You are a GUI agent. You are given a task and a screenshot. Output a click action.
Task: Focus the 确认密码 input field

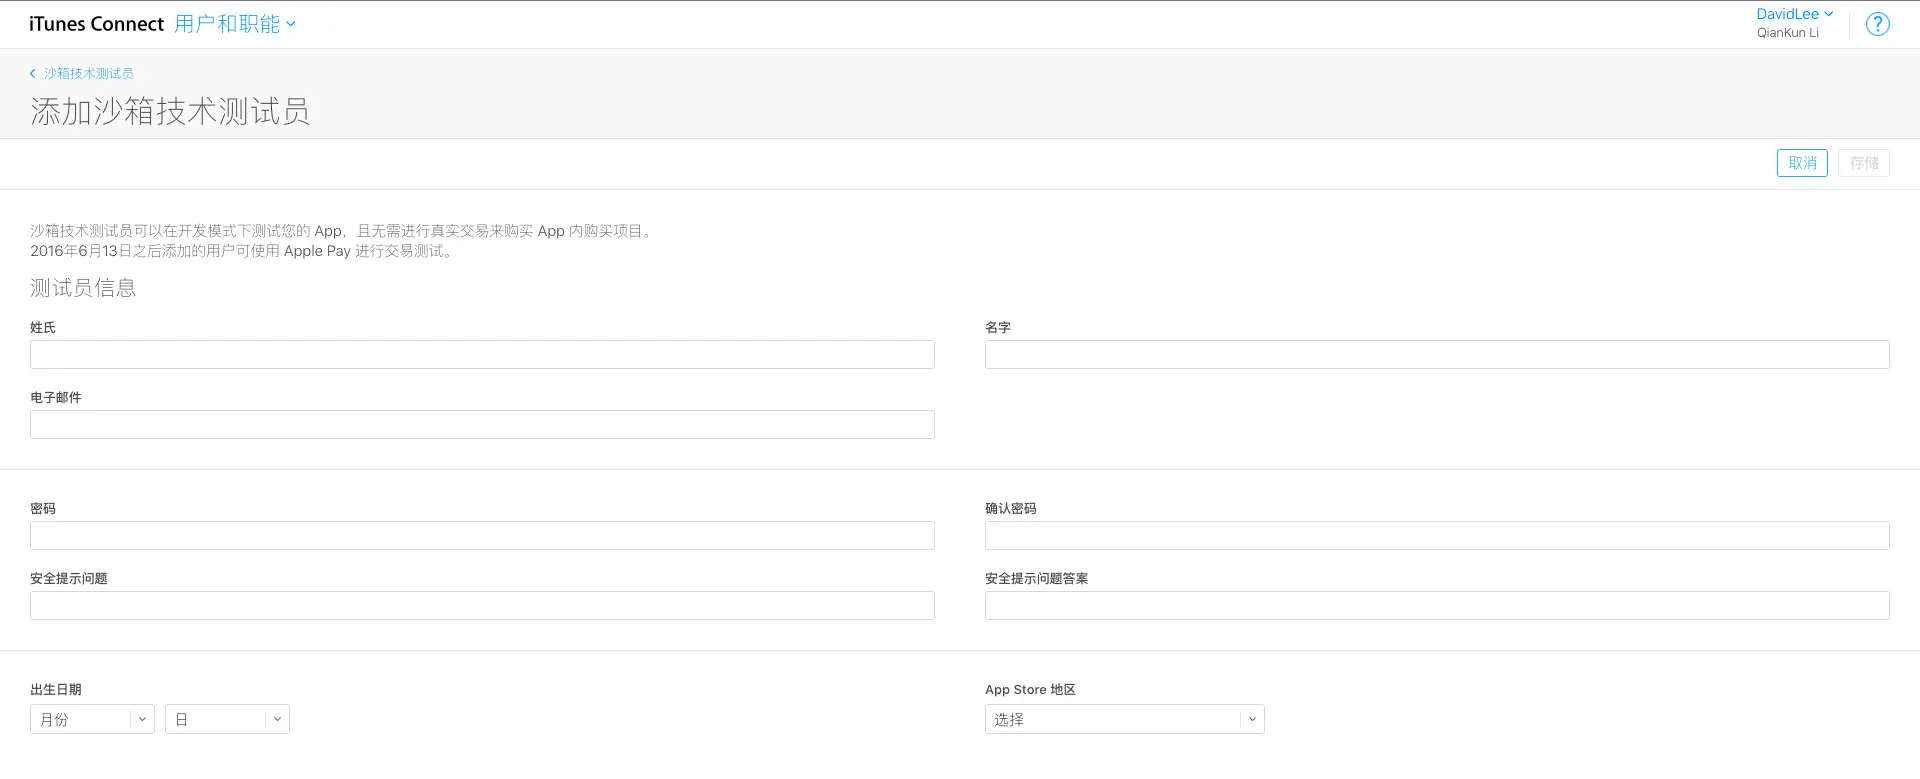1437,535
